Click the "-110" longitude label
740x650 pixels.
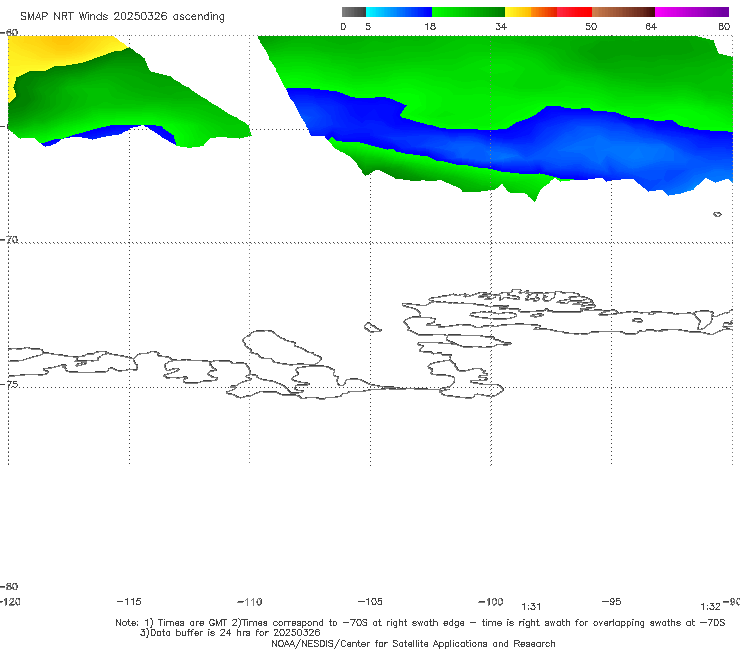(x=250, y=602)
